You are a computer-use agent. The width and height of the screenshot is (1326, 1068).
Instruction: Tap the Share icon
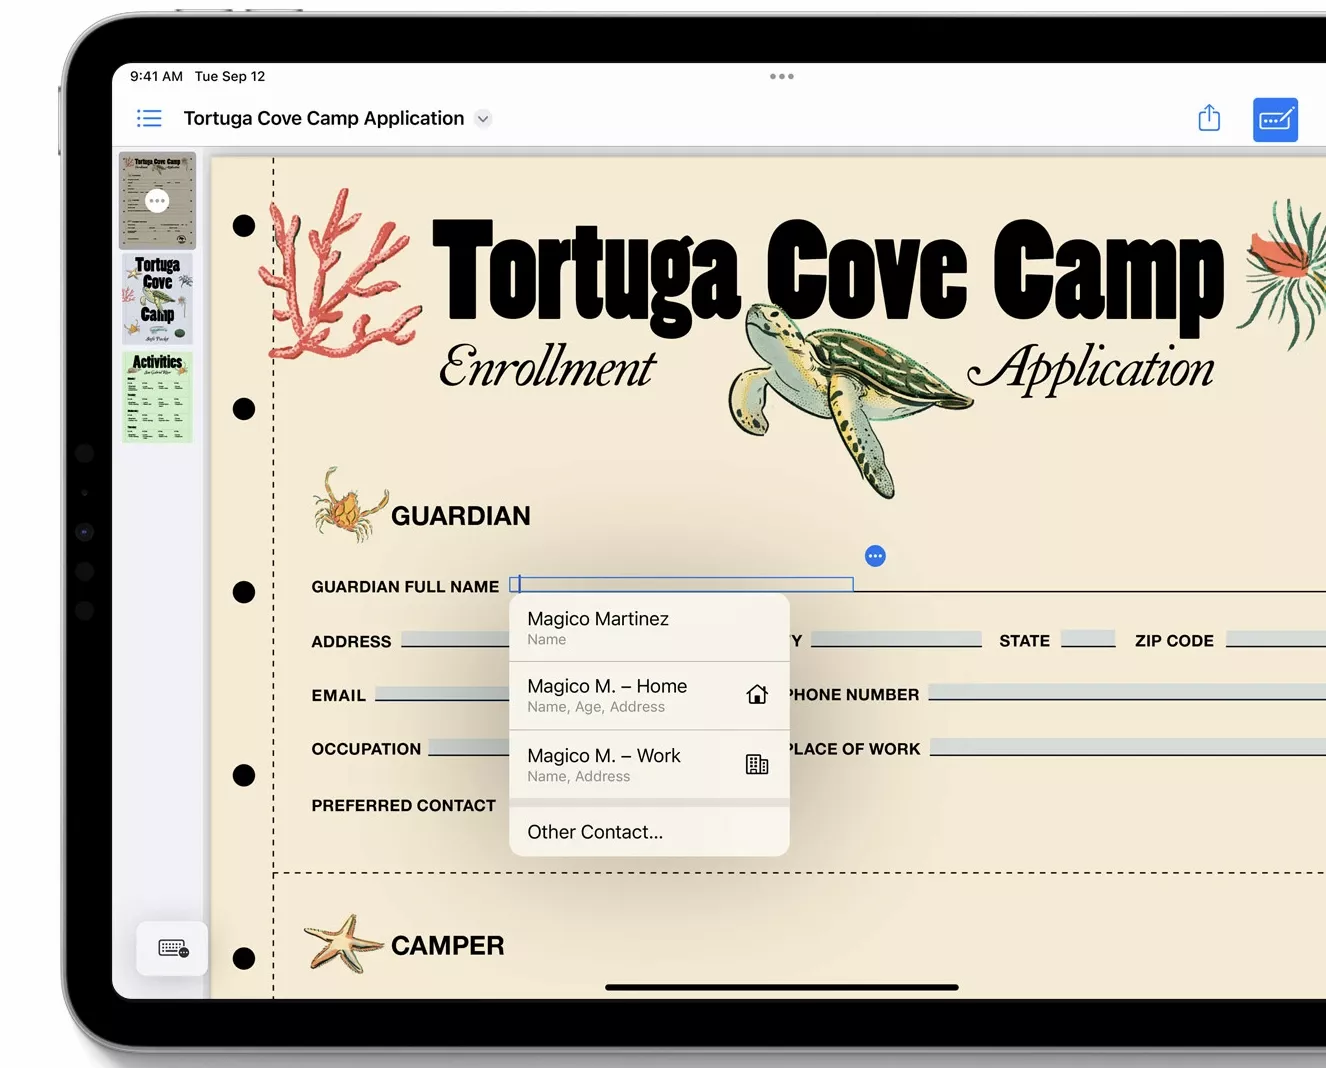pyautogui.click(x=1209, y=118)
